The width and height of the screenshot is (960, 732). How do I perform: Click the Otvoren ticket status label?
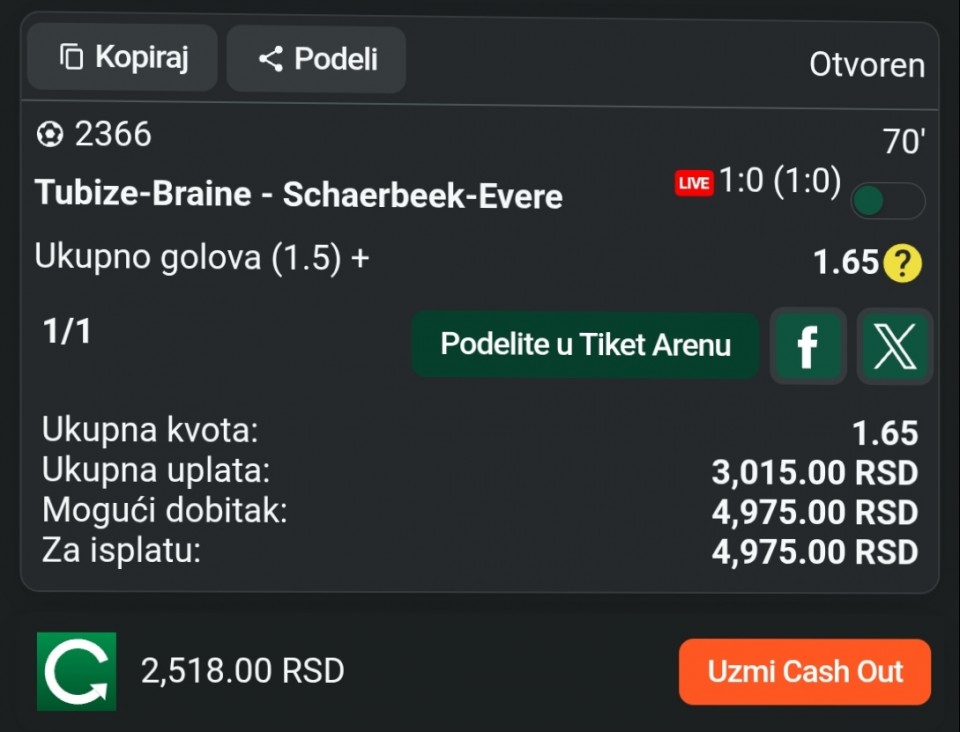click(x=866, y=65)
